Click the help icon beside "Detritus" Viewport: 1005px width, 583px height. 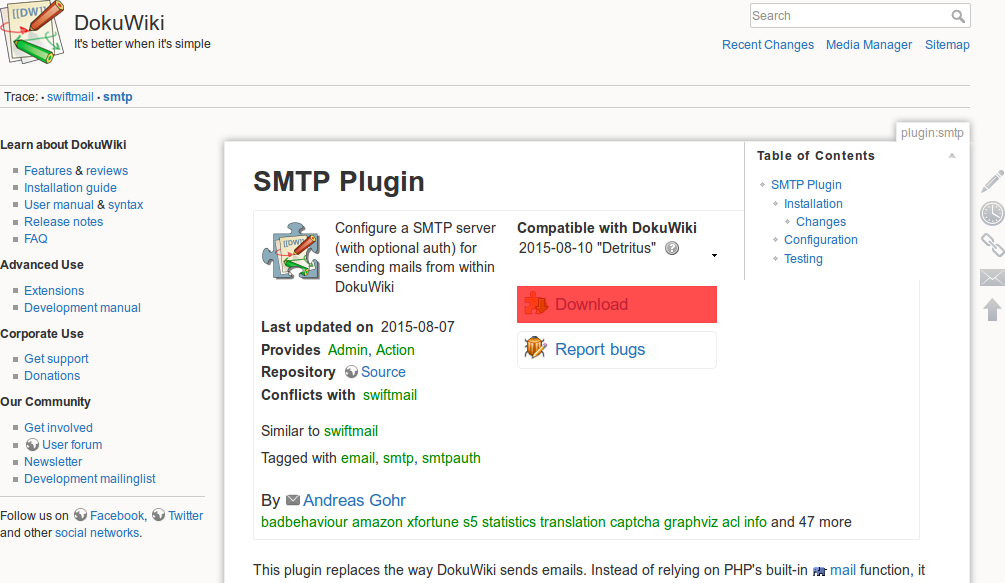(672, 248)
